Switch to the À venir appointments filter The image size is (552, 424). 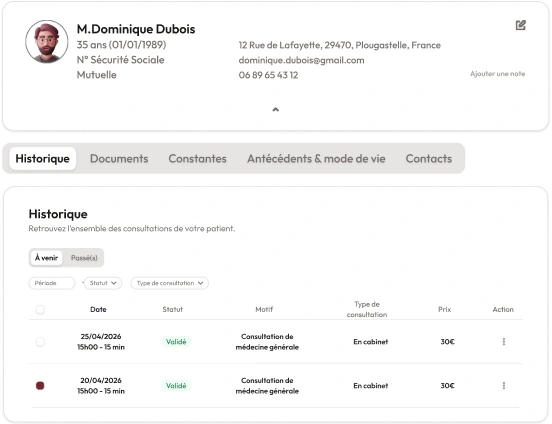(x=46, y=258)
